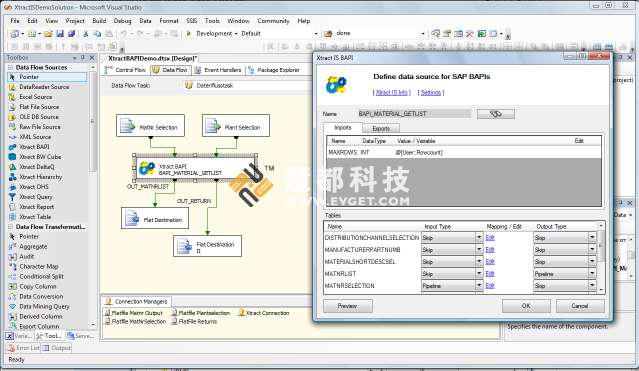Click the Save toolbar icon
The image size is (639, 371).
[60, 33]
